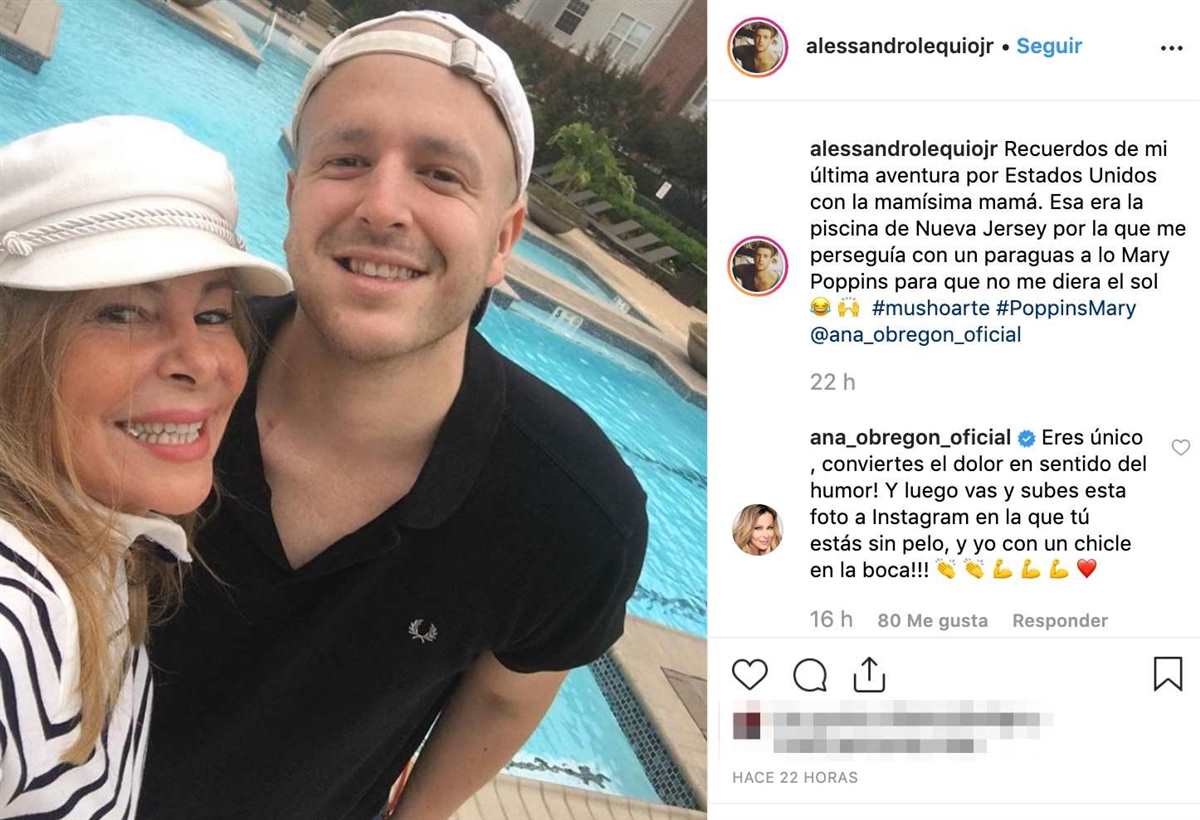
Task: Click the 16 h comment timestamp
Action: click(831, 620)
